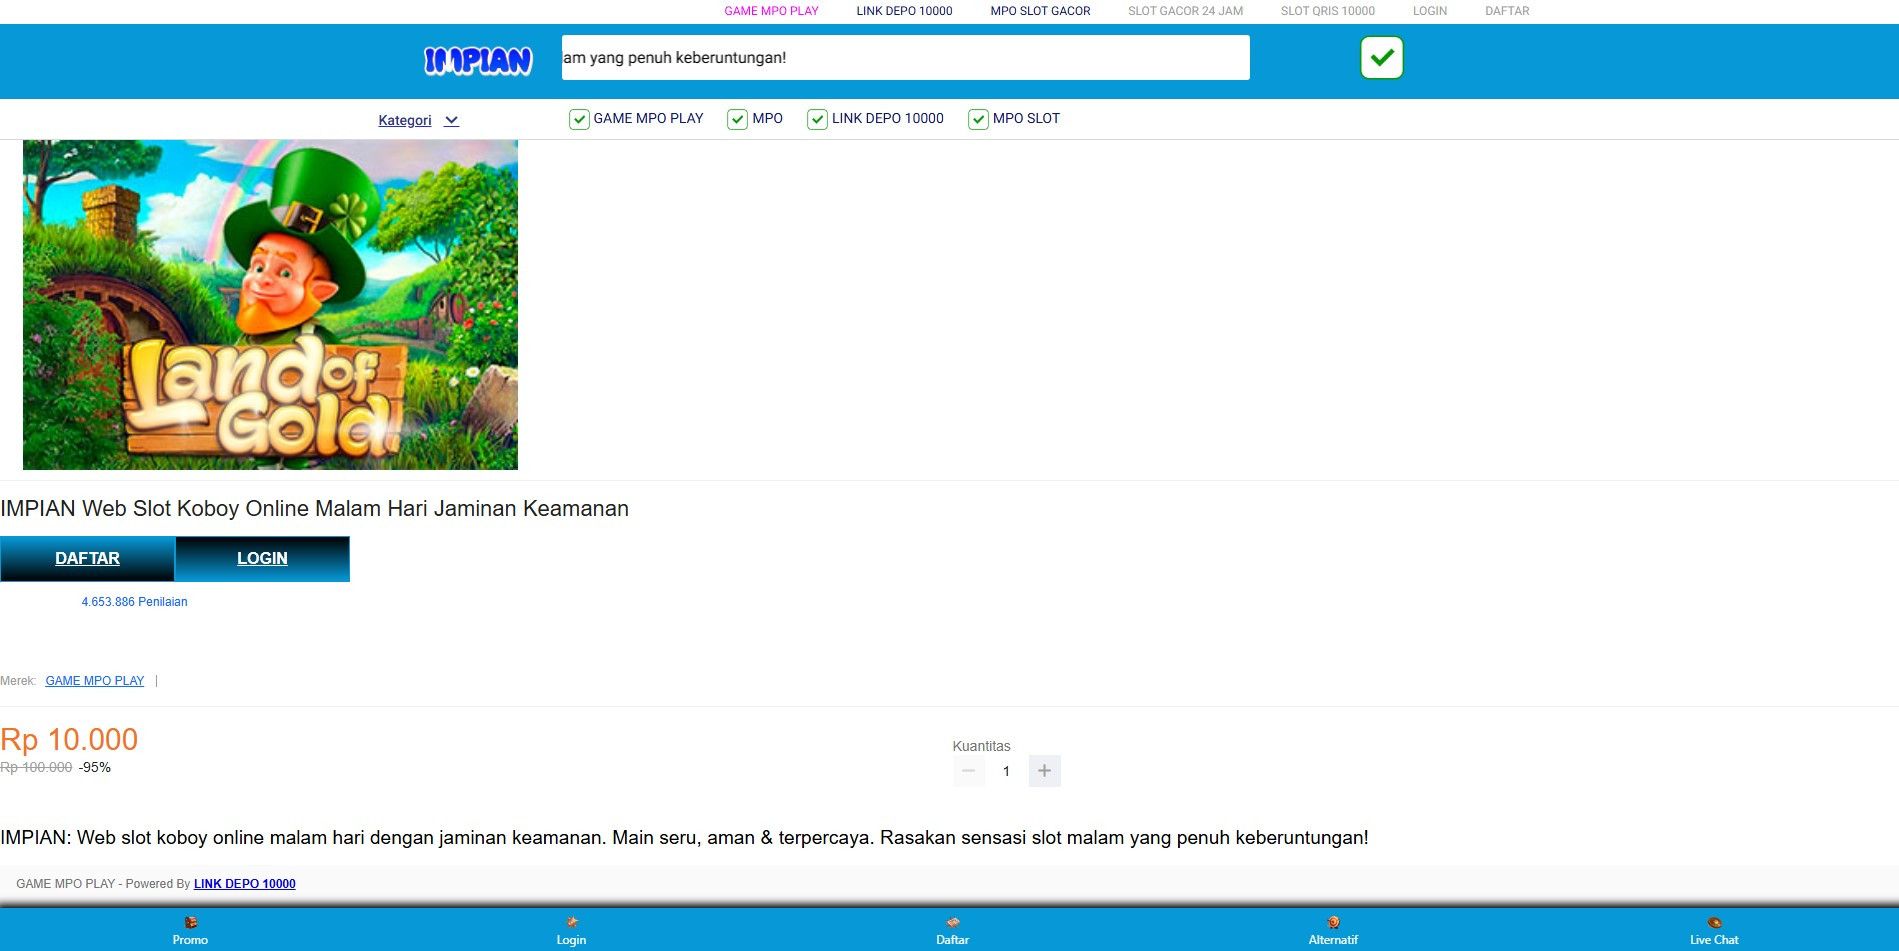Open LINK DEPO 10000 in top menu
This screenshot has width=1899, height=951.
click(x=904, y=11)
